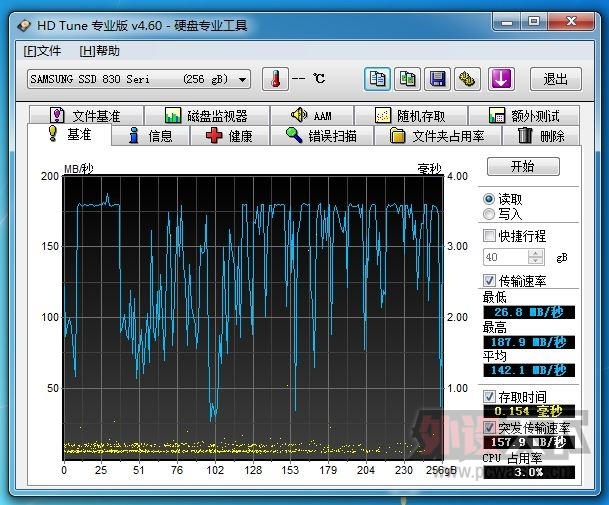Switch to 随机存取 tab
609x505 pixels.
coord(411,115)
